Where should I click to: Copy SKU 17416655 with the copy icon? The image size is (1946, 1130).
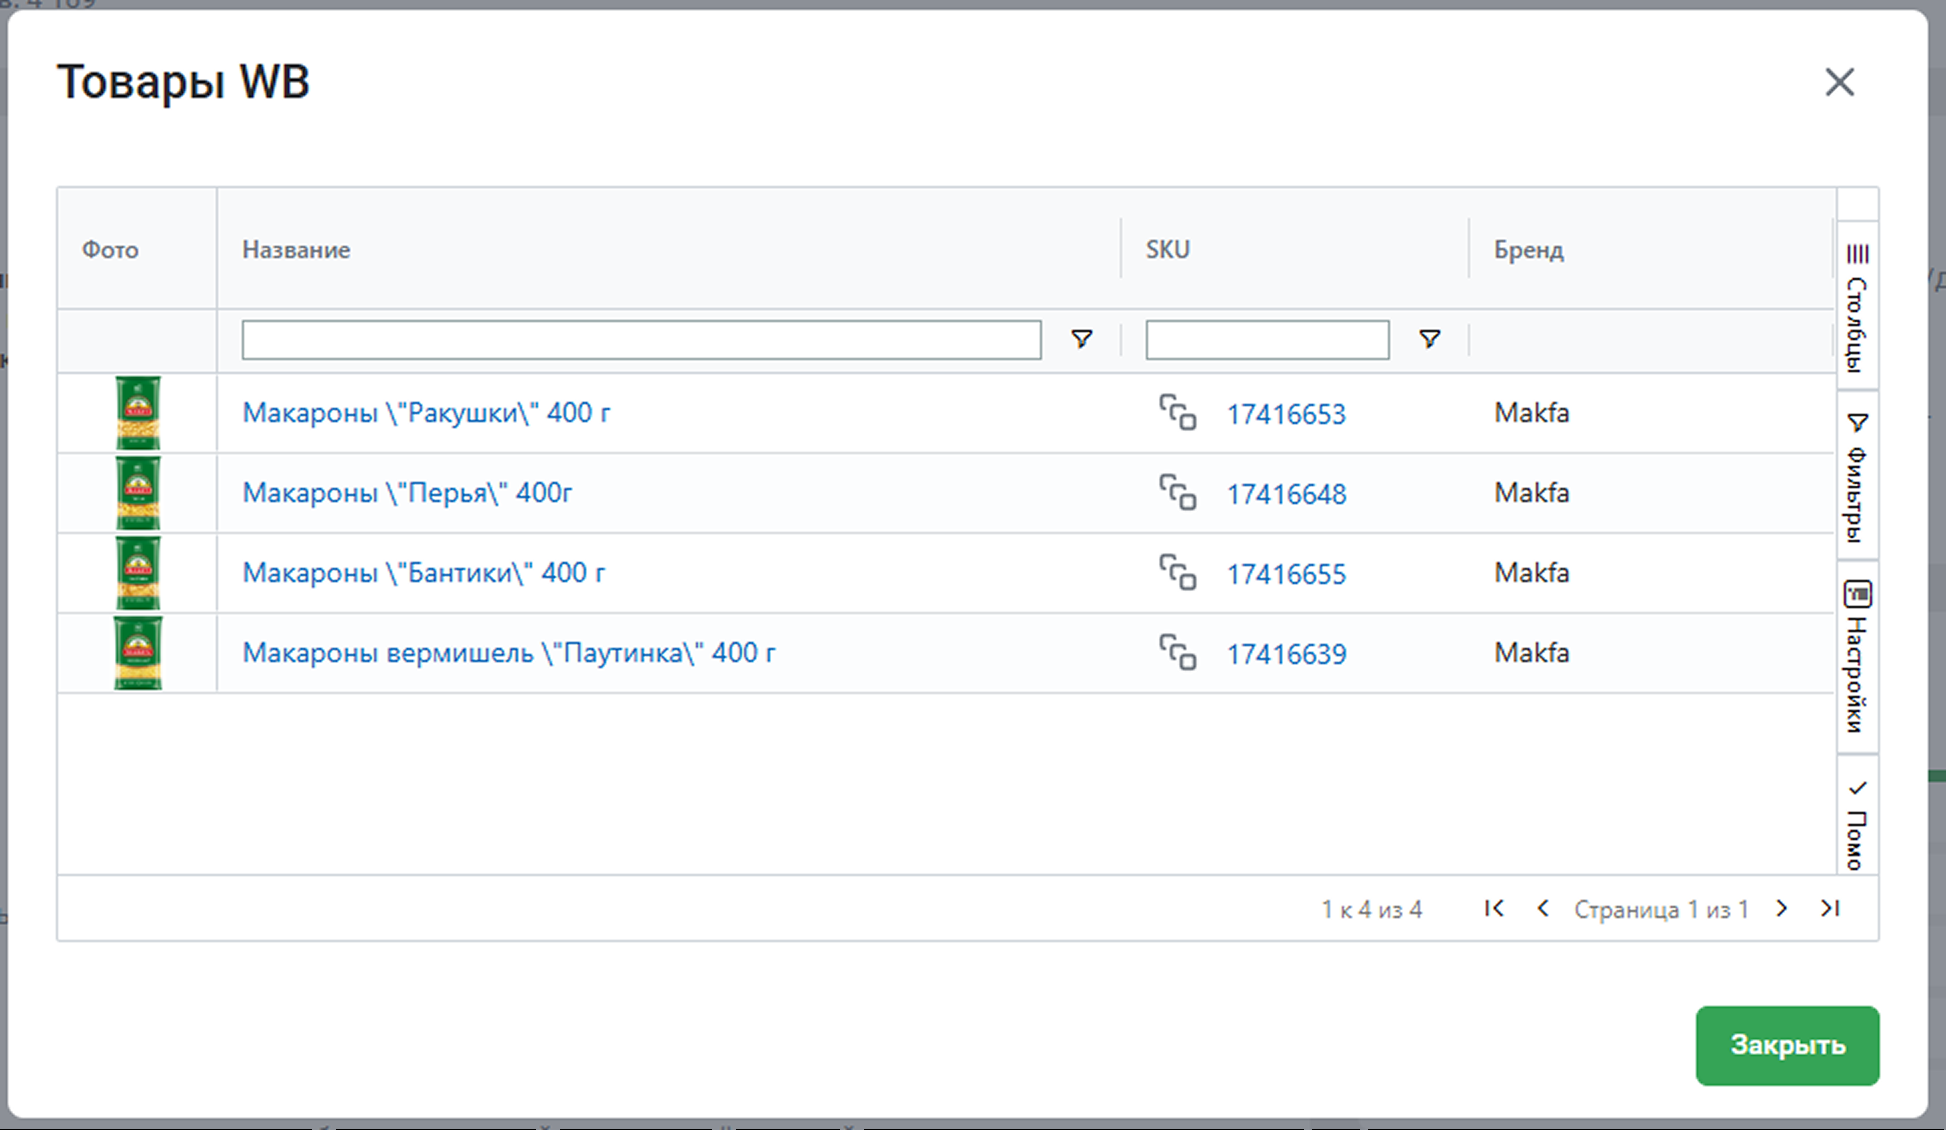coord(1177,572)
